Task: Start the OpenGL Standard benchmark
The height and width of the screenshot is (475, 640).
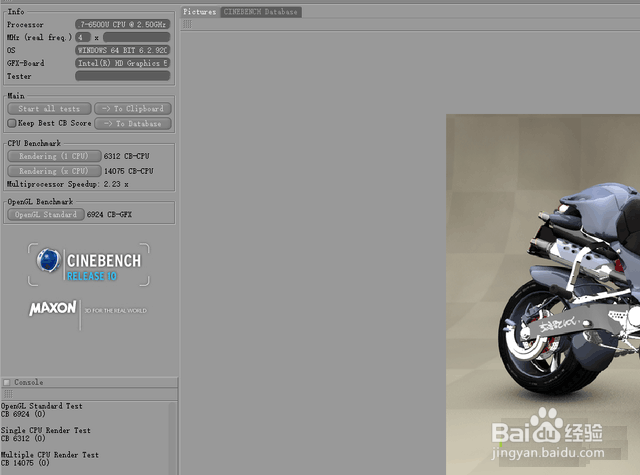Action: (46, 215)
